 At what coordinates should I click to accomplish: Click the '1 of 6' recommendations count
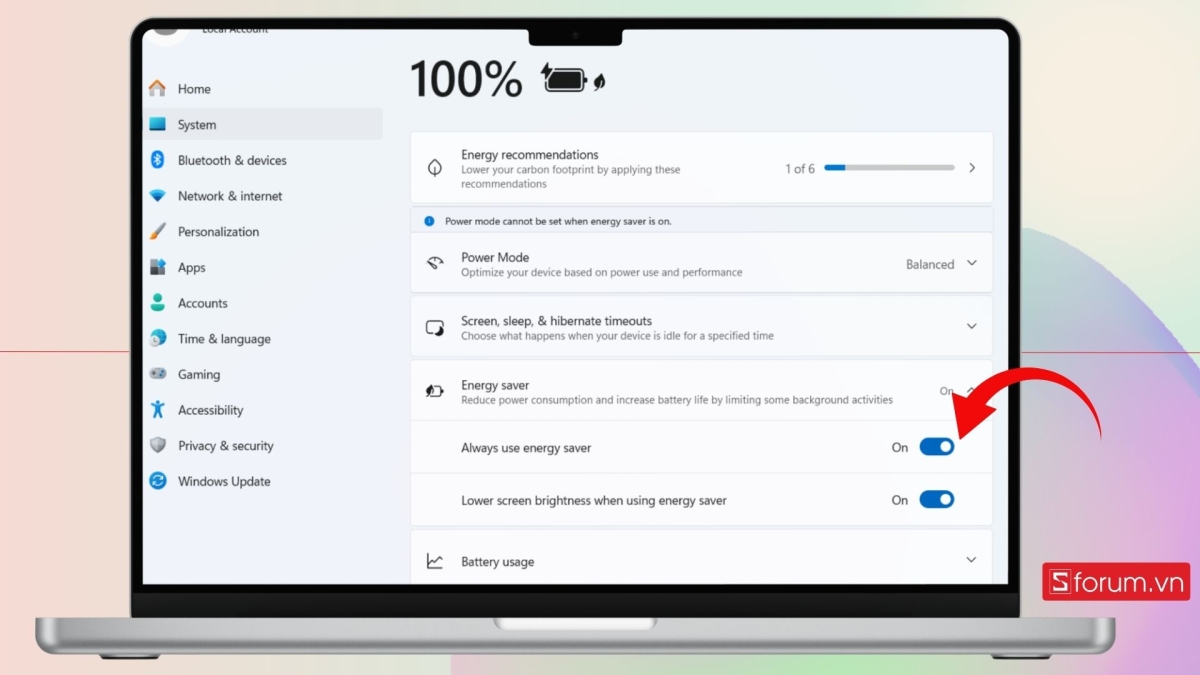(800, 168)
